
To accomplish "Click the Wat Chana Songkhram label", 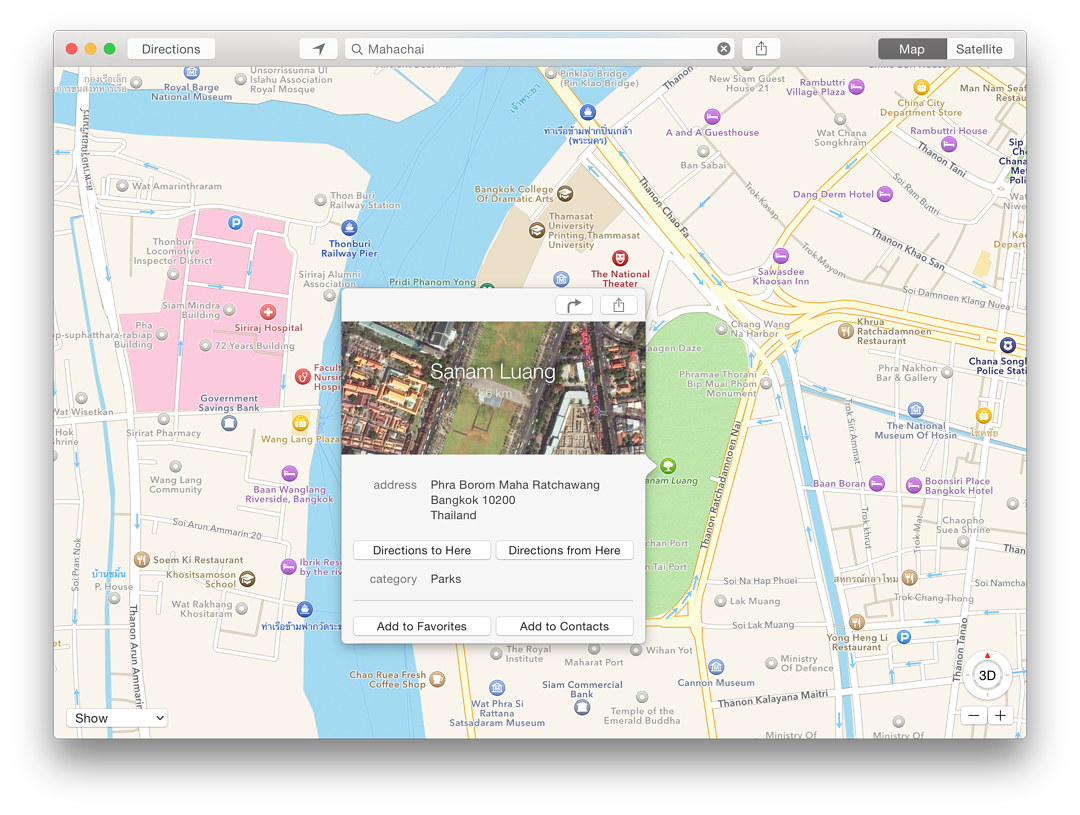I will [840, 138].
